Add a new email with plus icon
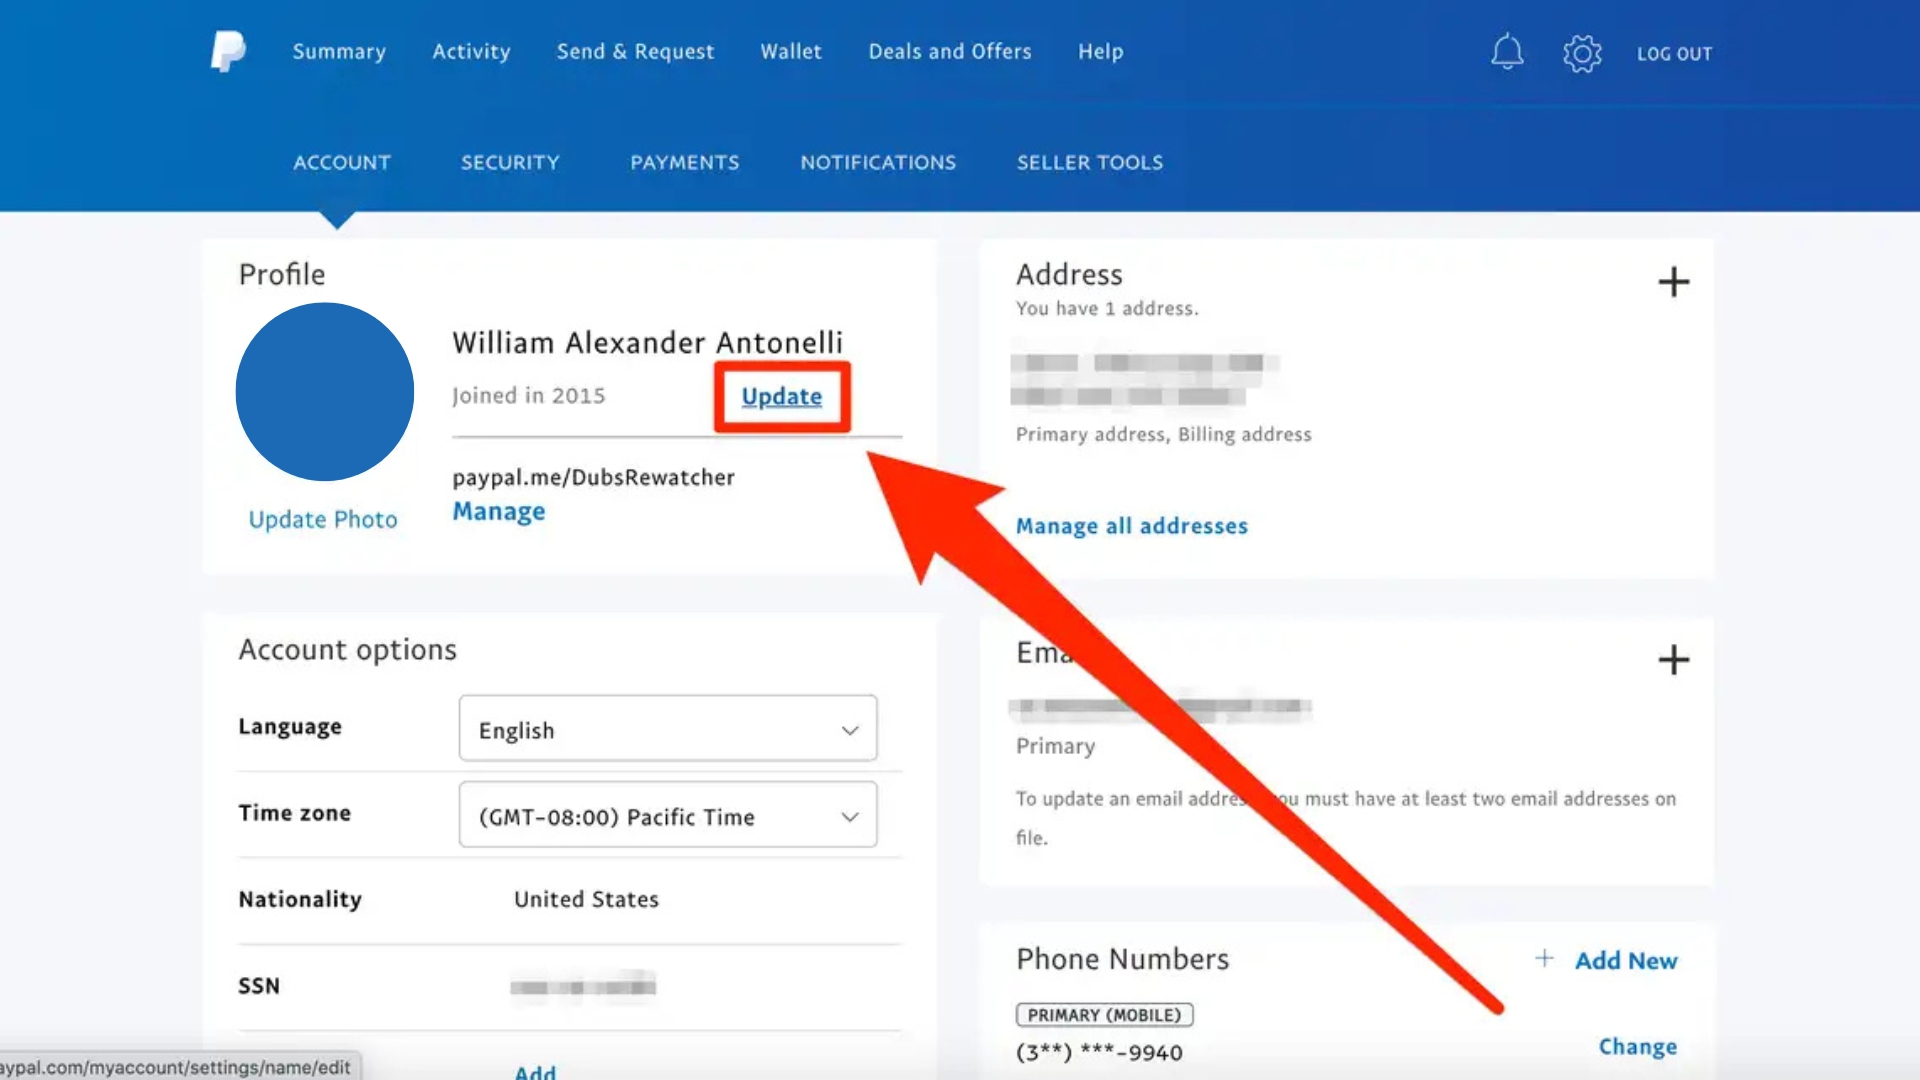The width and height of the screenshot is (1920, 1080). pos(1673,660)
